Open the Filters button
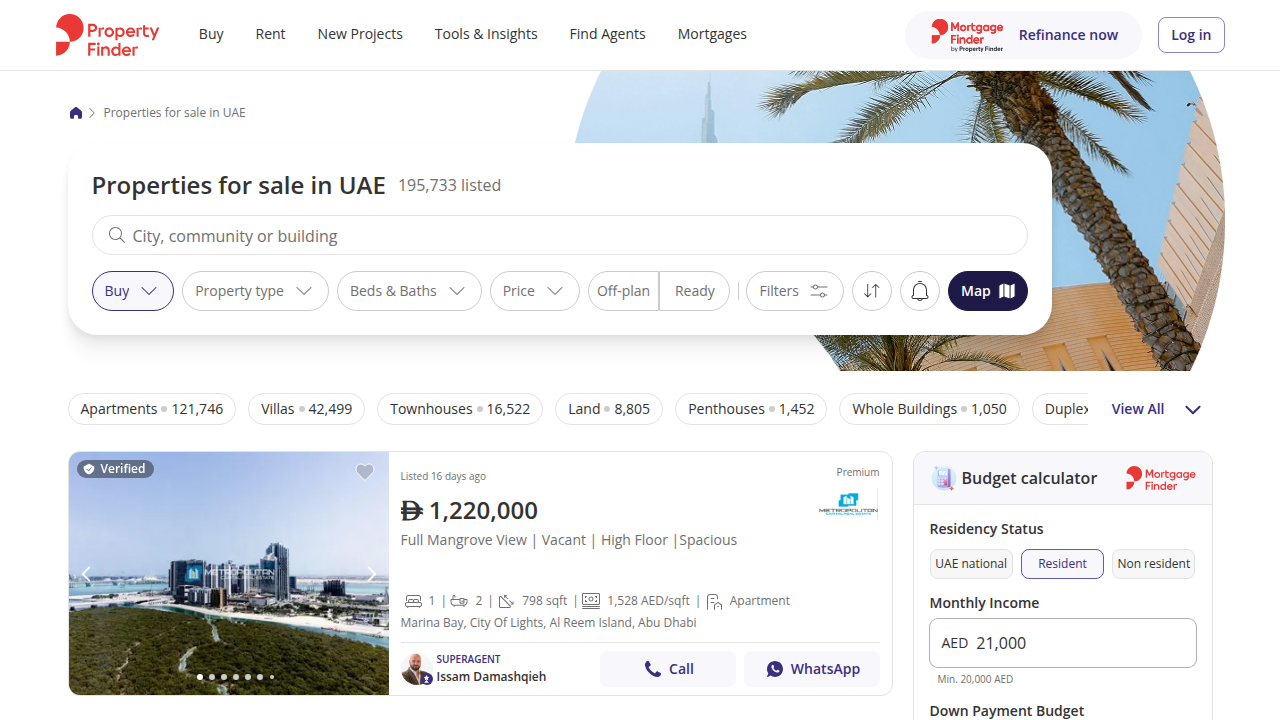Viewport: 1280px width, 720px height. (x=795, y=291)
